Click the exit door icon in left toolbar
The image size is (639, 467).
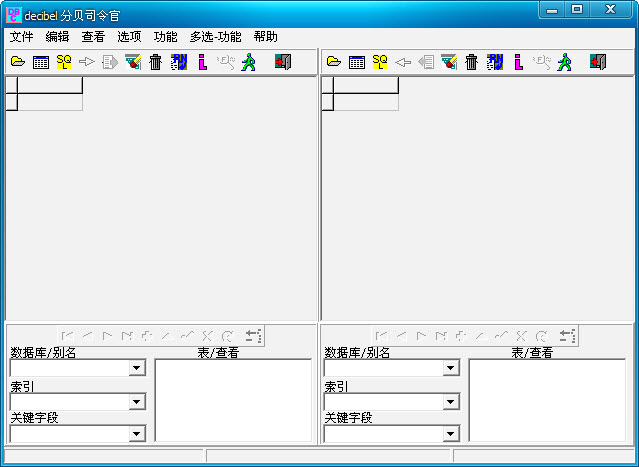[x=283, y=62]
